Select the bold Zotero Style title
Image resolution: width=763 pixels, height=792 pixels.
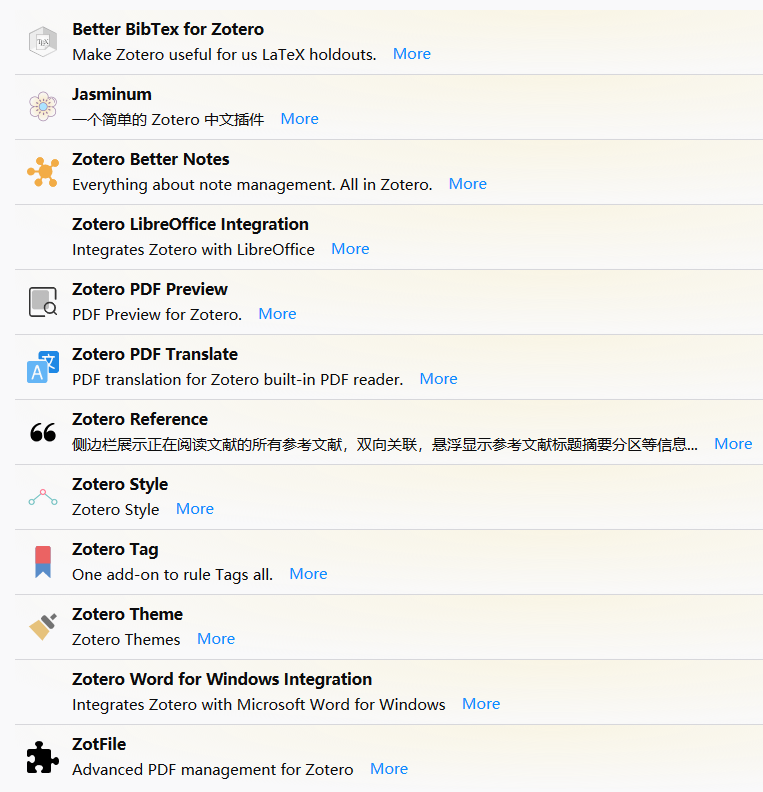120,484
